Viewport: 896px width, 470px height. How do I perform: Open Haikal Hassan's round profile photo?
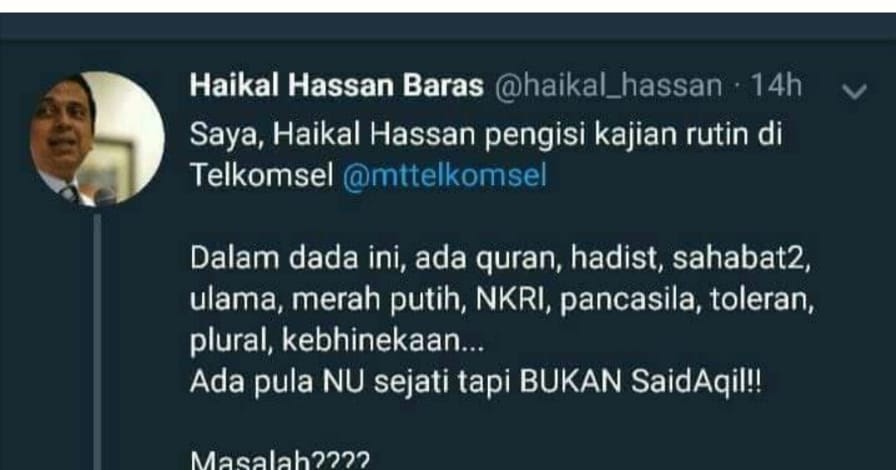97,138
